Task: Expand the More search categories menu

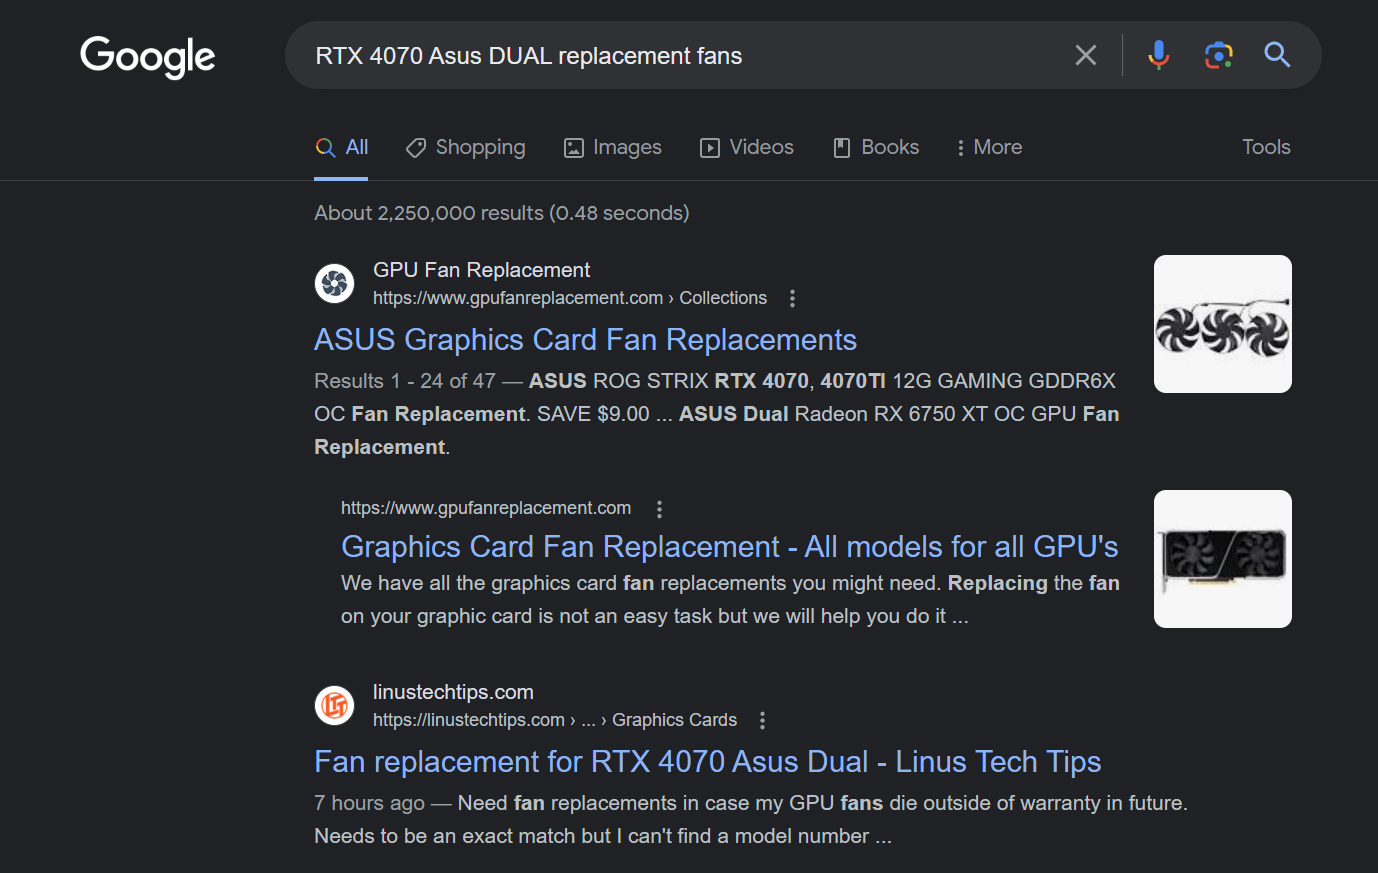Action: 989,147
